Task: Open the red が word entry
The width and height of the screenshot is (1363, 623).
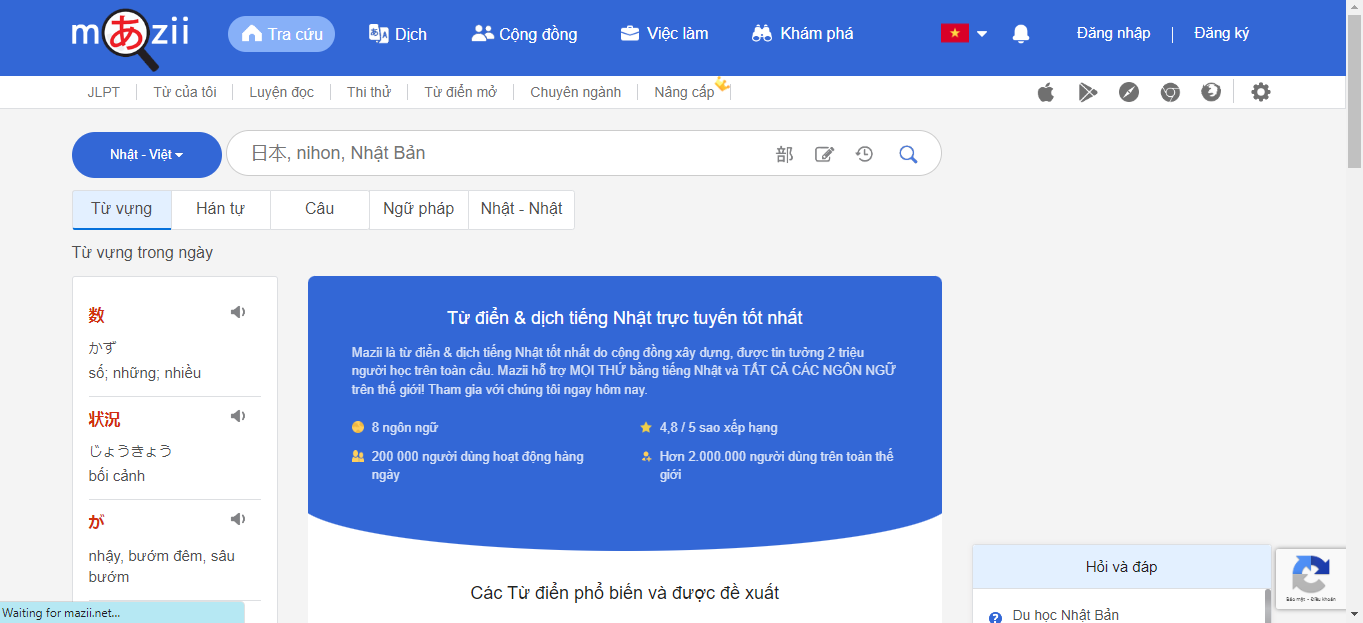Action: [x=97, y=522]
